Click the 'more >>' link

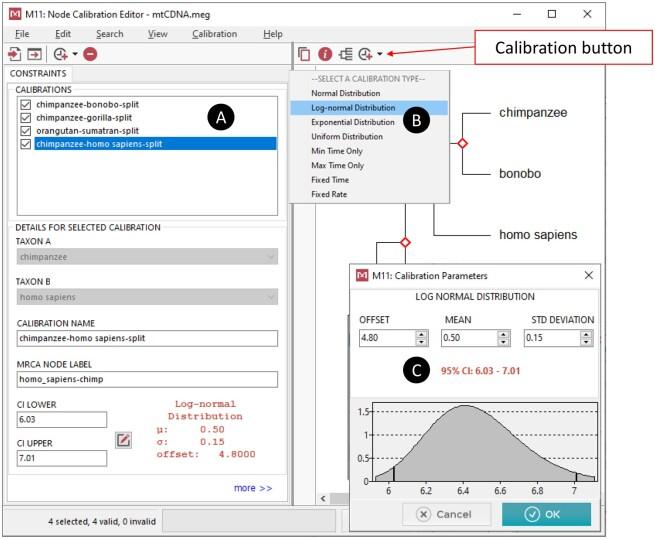coord(252,488)
